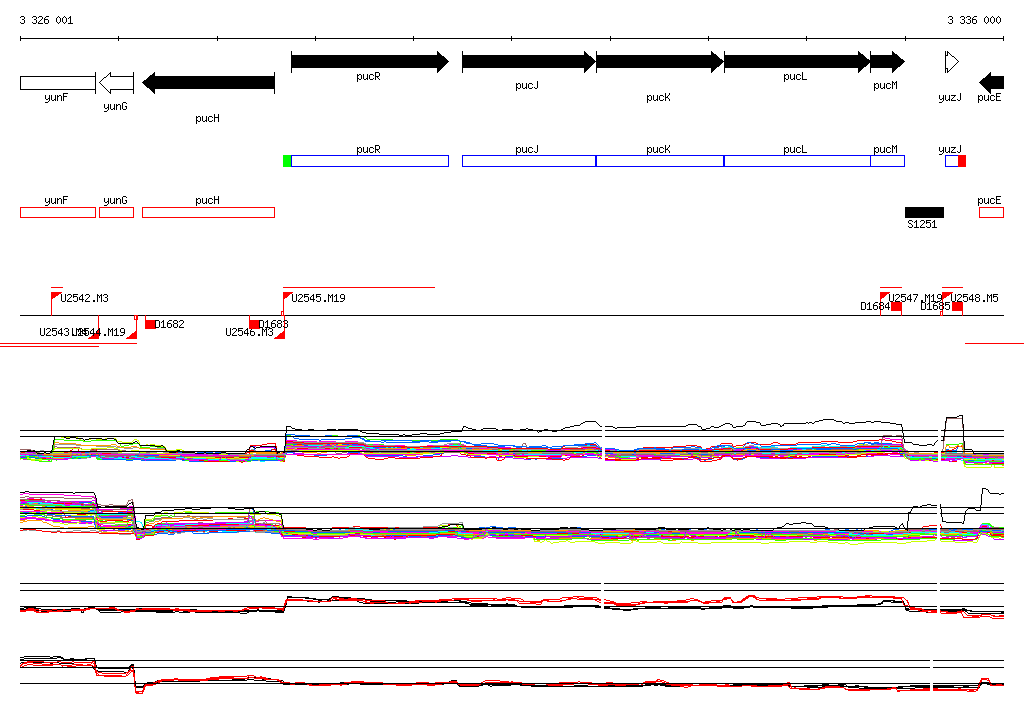Select the white yunF gene box
The width and height of the screenshot is (1024, 714).
coord(57,82)
